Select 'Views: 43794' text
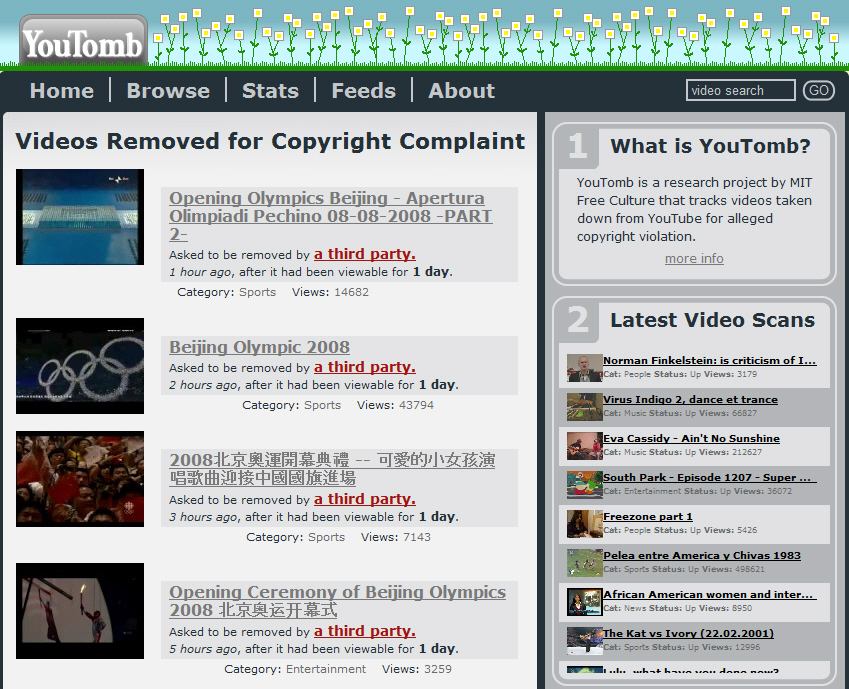 [x=395, y=405]
